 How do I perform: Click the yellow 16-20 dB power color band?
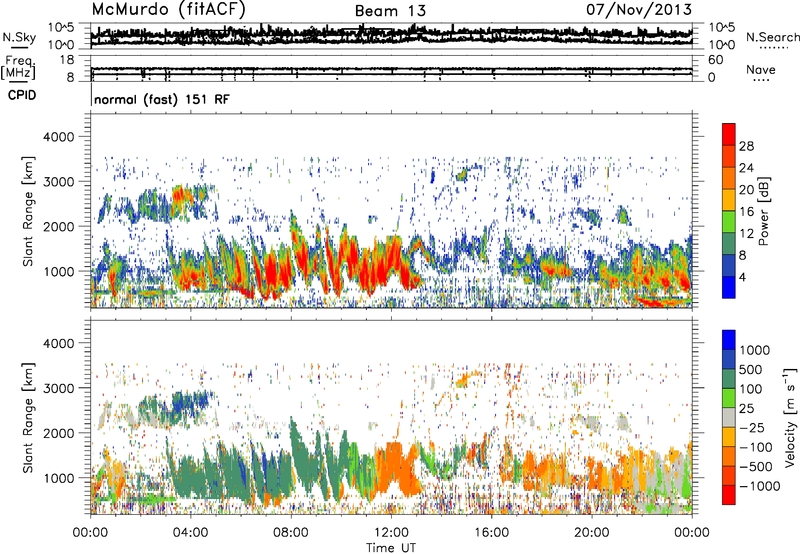tap(729, 199)
